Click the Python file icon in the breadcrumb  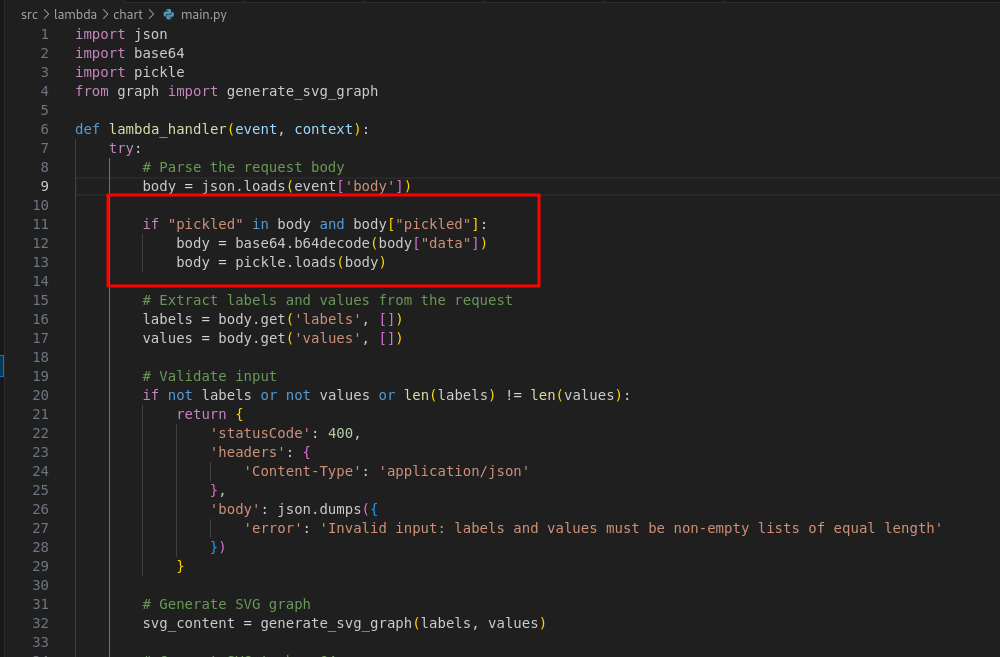point(168,14)
